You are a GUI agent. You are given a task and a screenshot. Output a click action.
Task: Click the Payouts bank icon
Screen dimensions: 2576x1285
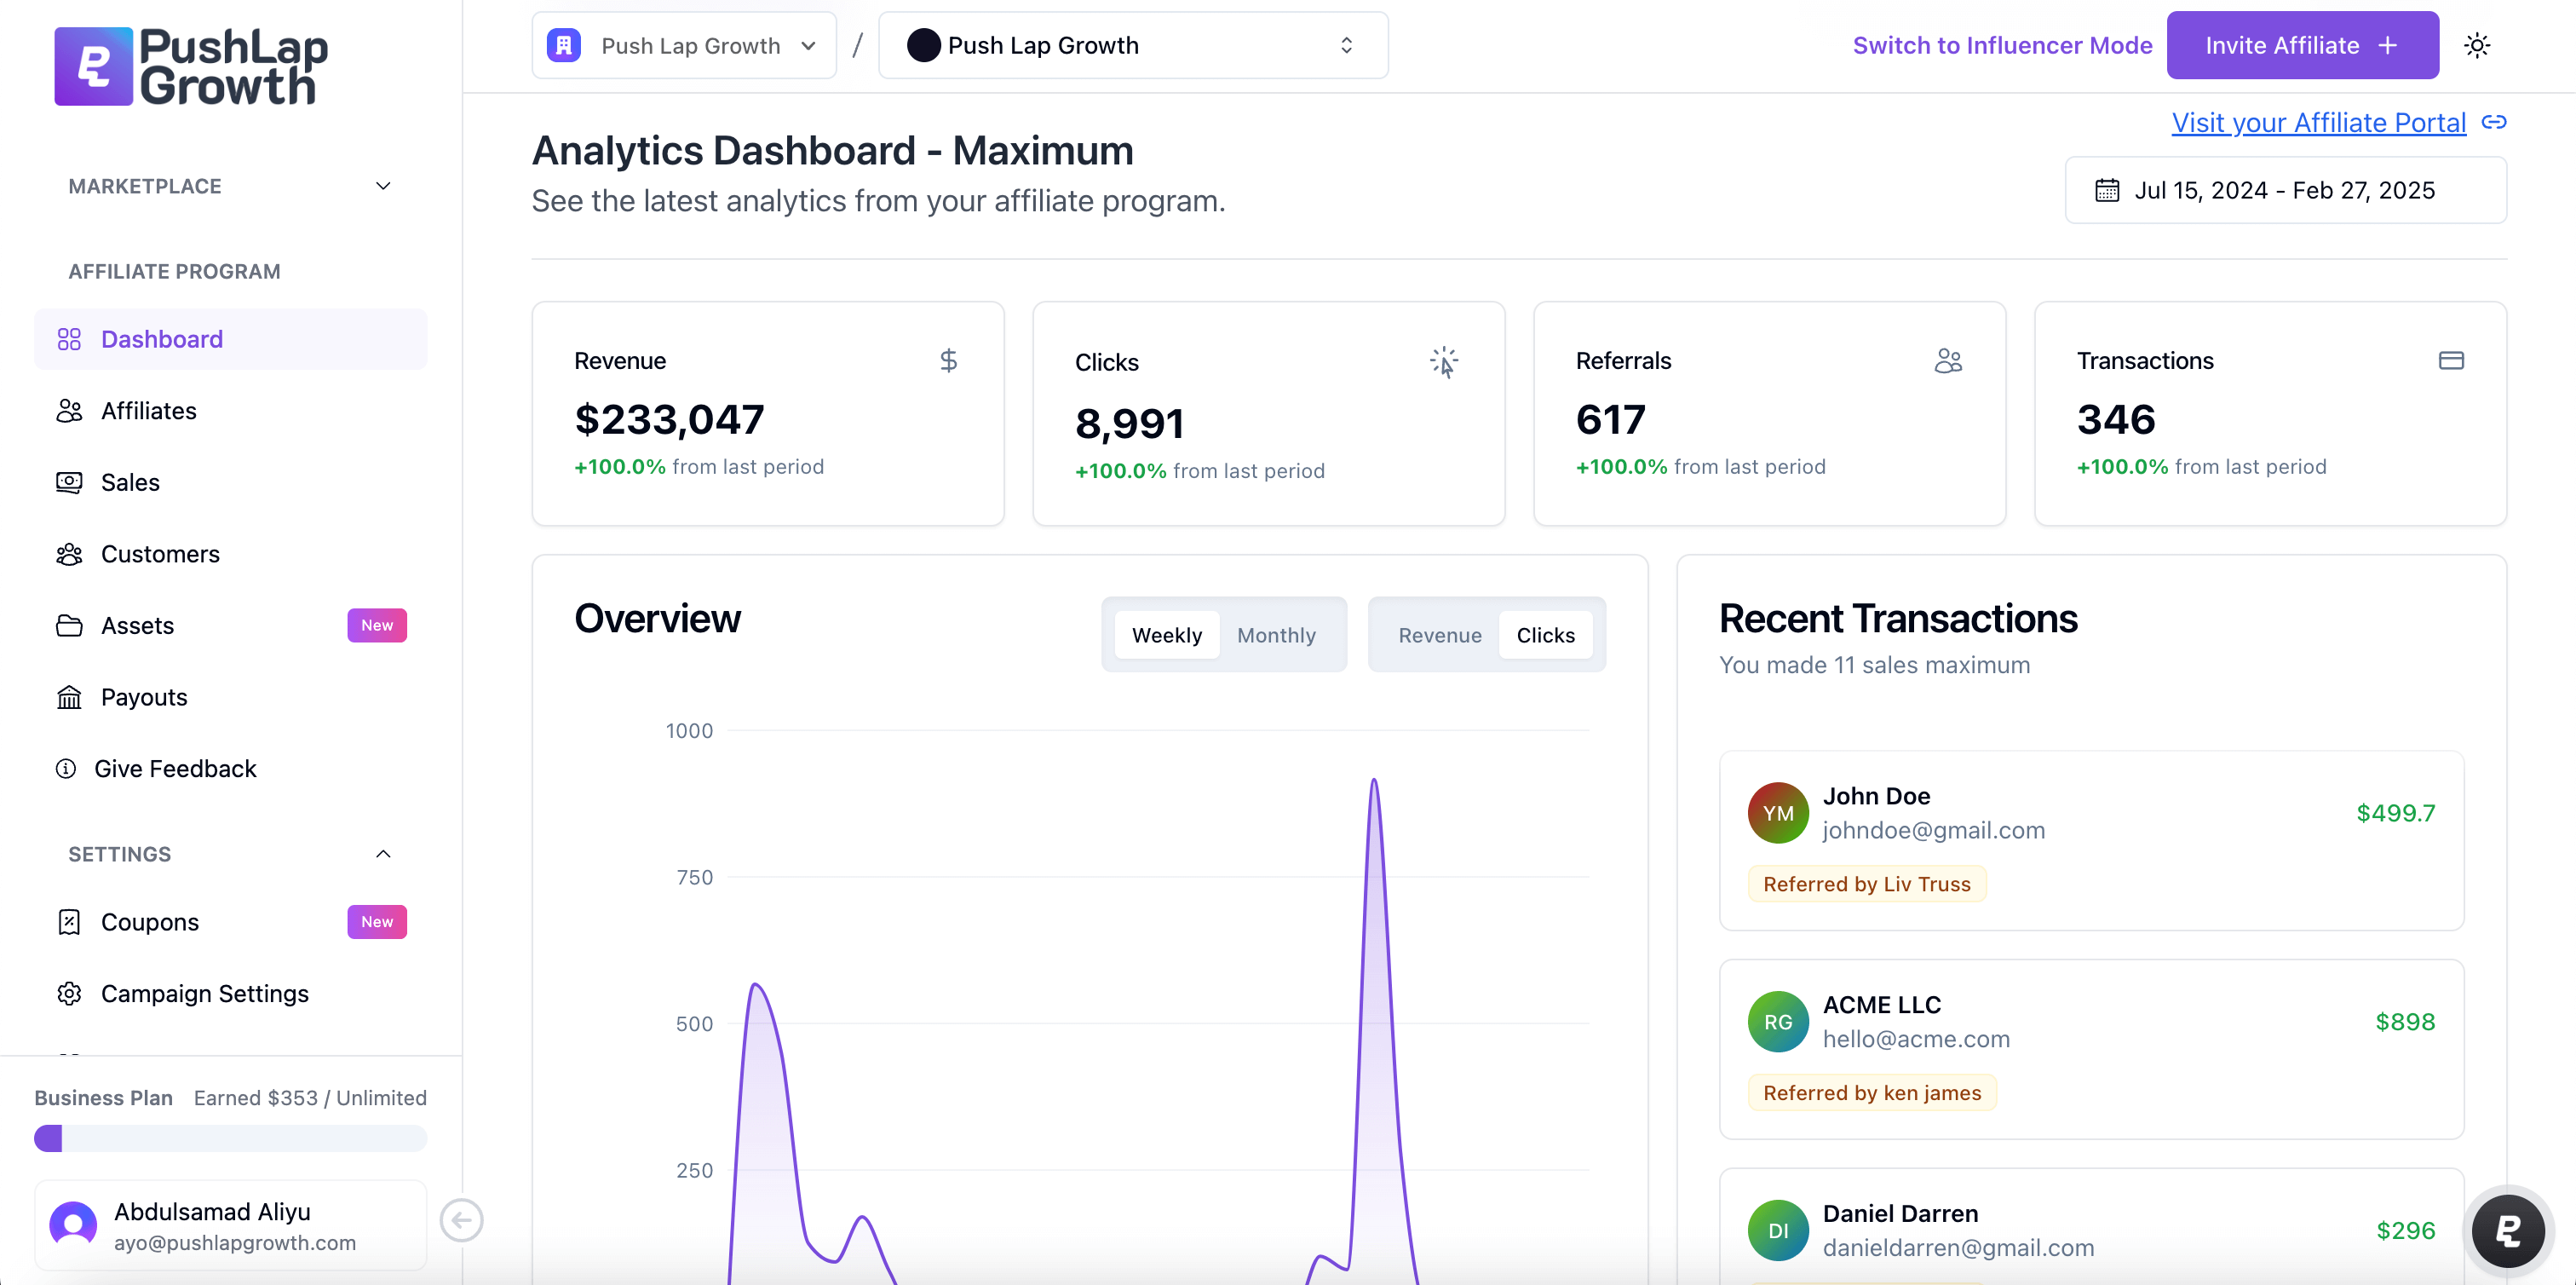(69, 697)
